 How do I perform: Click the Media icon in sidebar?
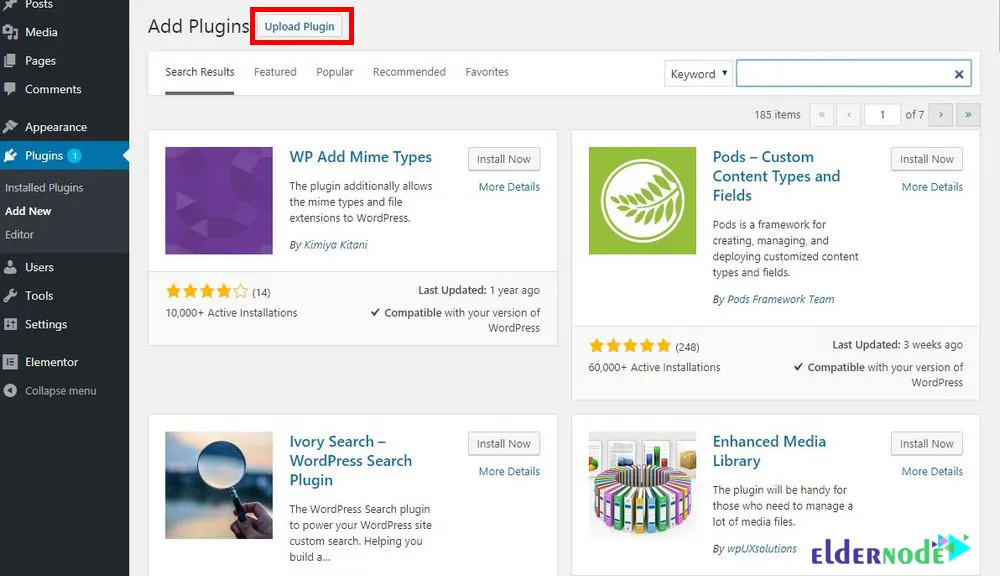click(11, 32)
